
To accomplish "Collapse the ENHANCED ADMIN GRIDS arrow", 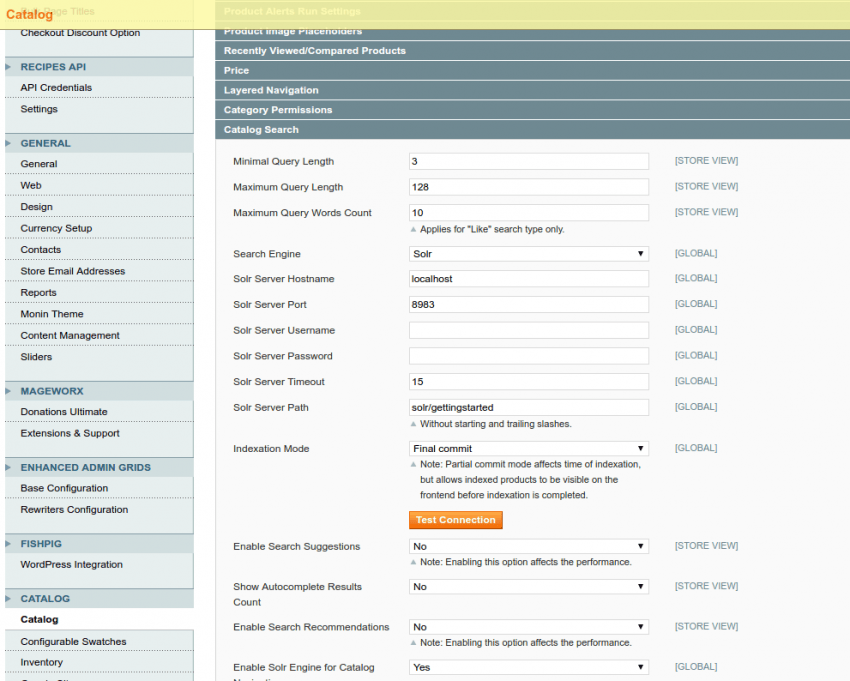I will (x=8, y=467).
